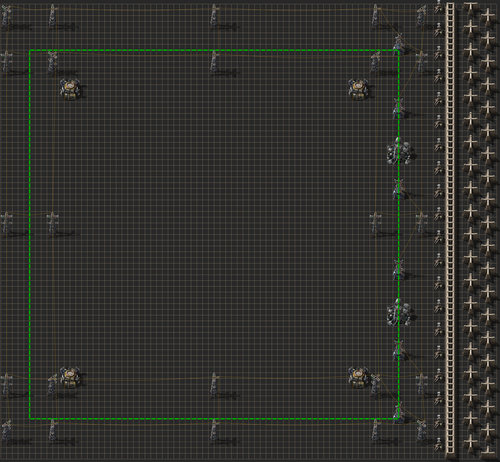
Task: Click the blue tower just below the upper gray turret
Action: click(x=399, y=189)
